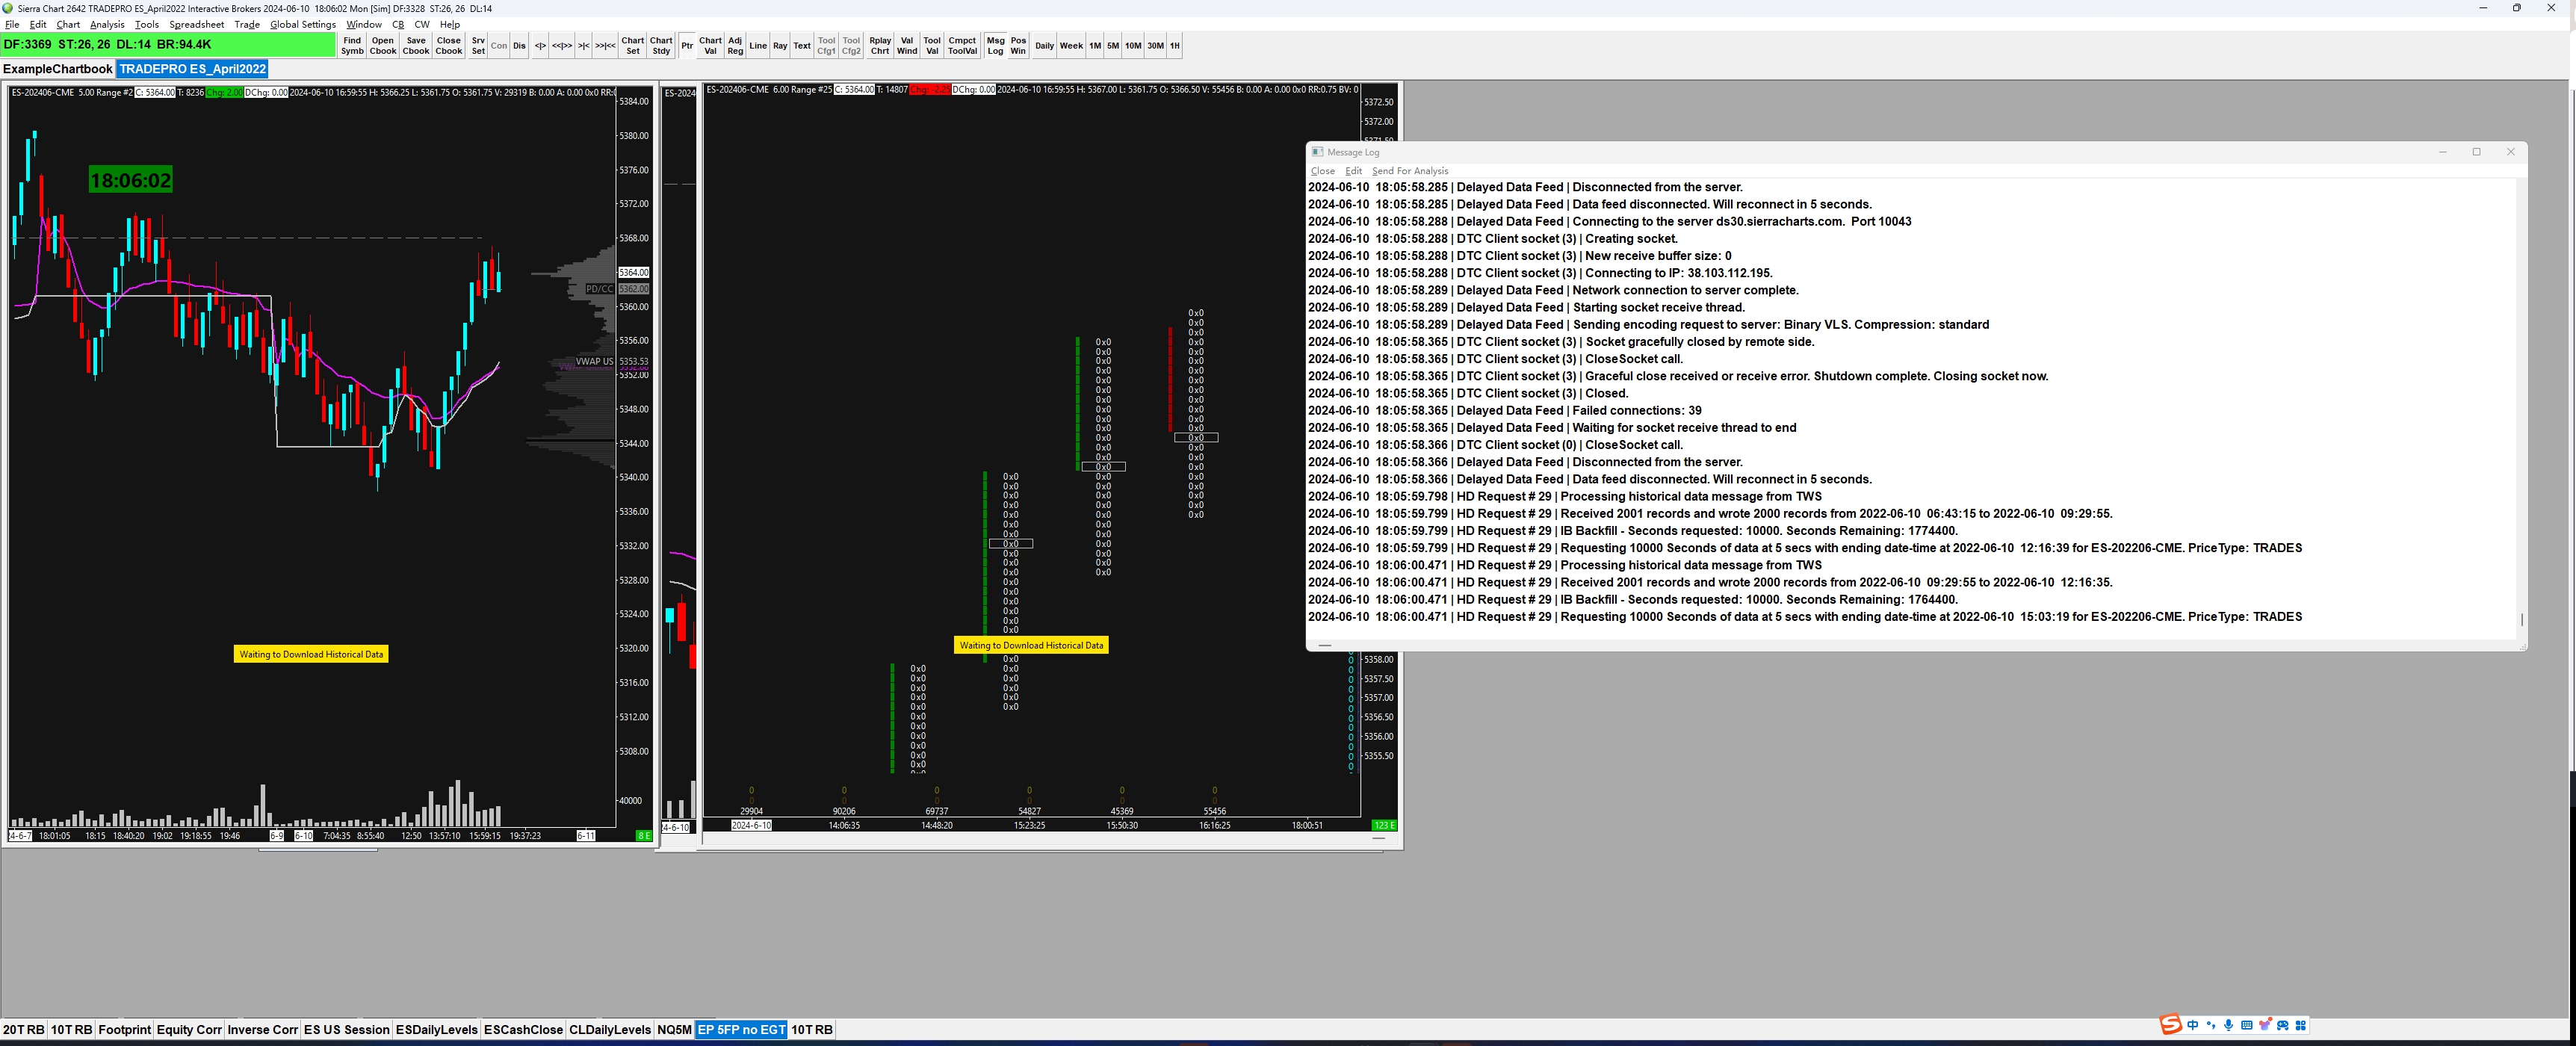Open the Chart Stdy studies button
Screen dimensions: 2576x1046
point(661,46)
